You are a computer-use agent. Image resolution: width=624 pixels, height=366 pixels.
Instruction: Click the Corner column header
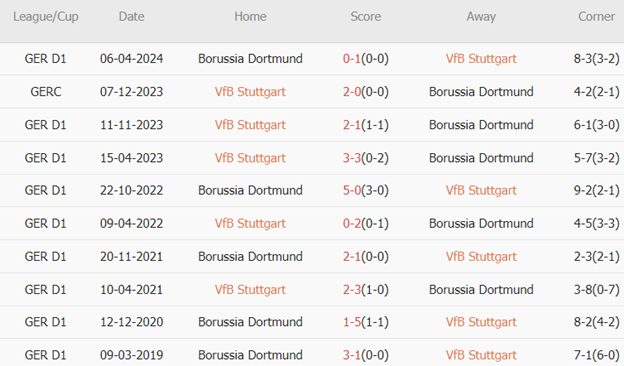tap(596, 16)
